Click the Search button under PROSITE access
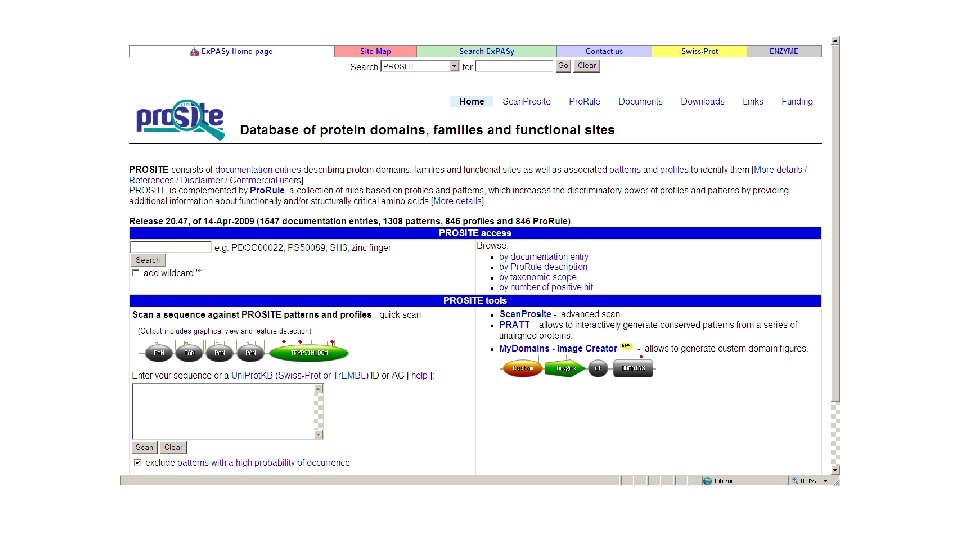Screen dimensions: 960x540 coord(148,260)
